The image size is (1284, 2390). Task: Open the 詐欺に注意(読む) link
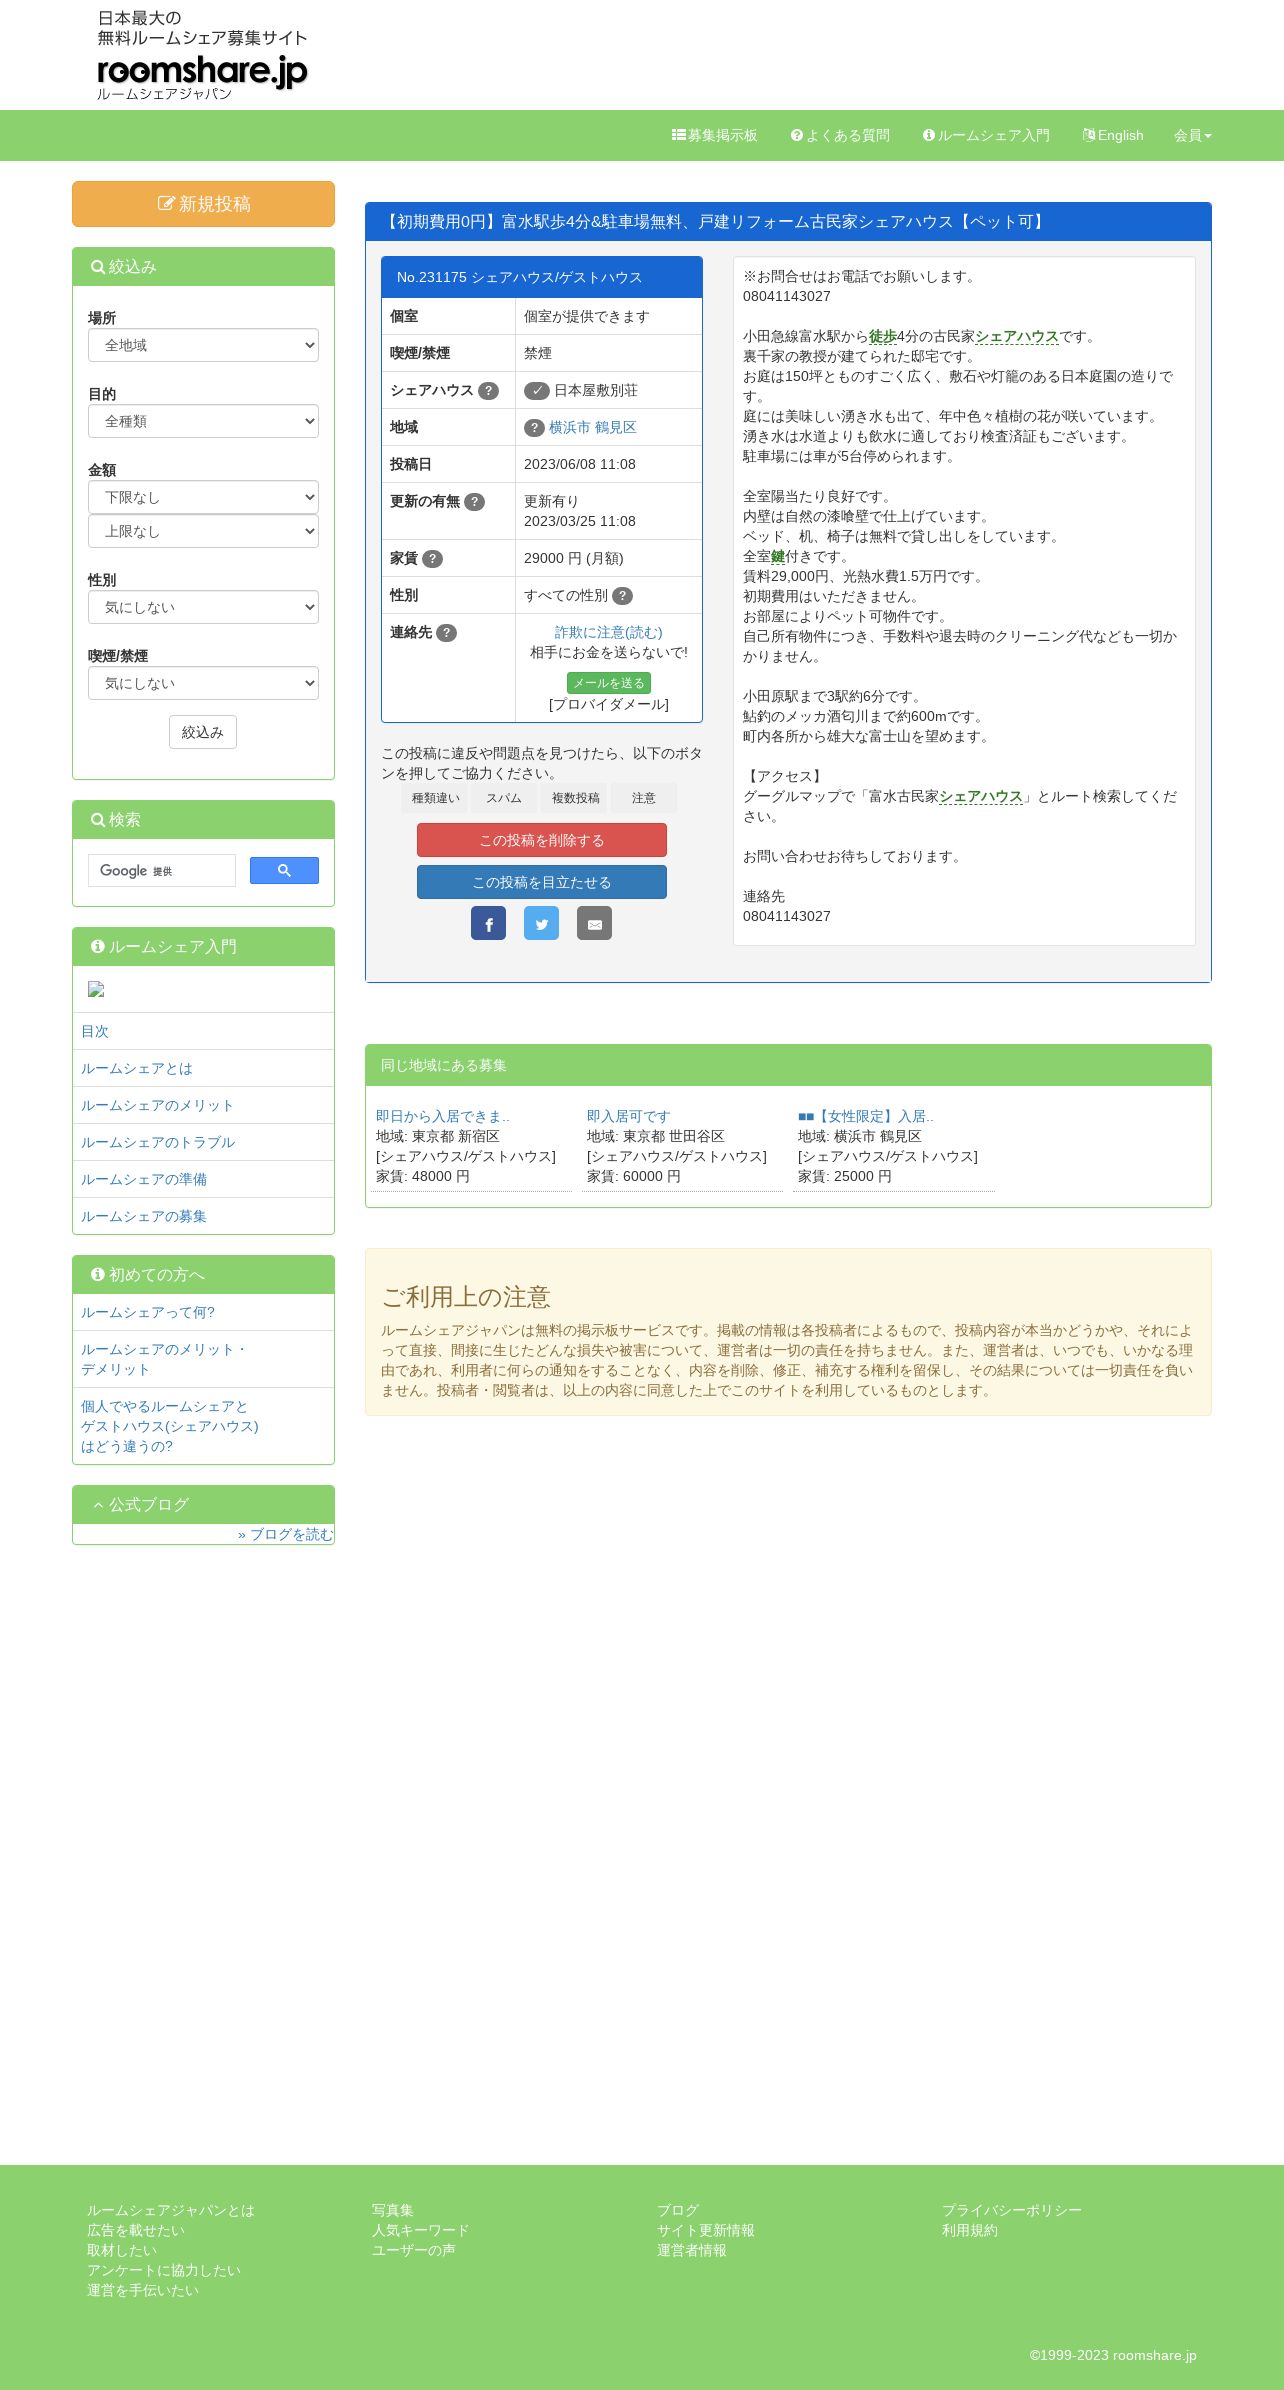(x=609, y=632)
